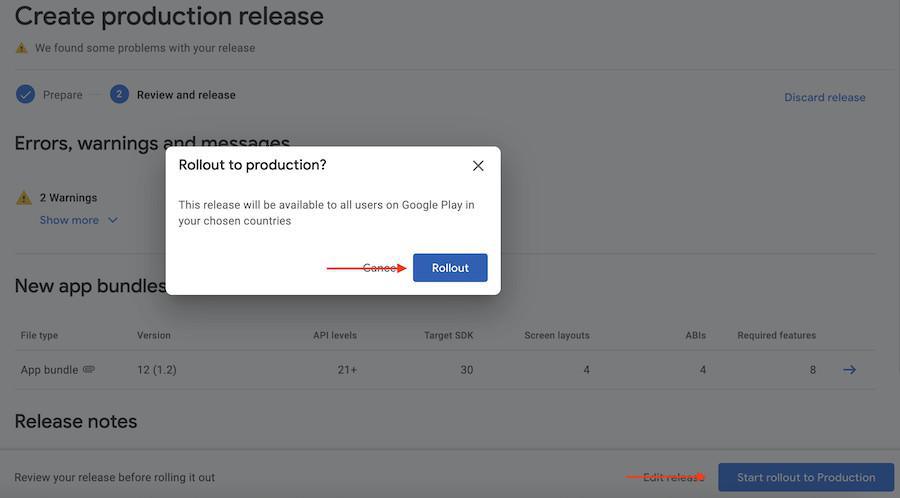Click the API levels column header
Viewport: 900px width, 498px height.
335,335
